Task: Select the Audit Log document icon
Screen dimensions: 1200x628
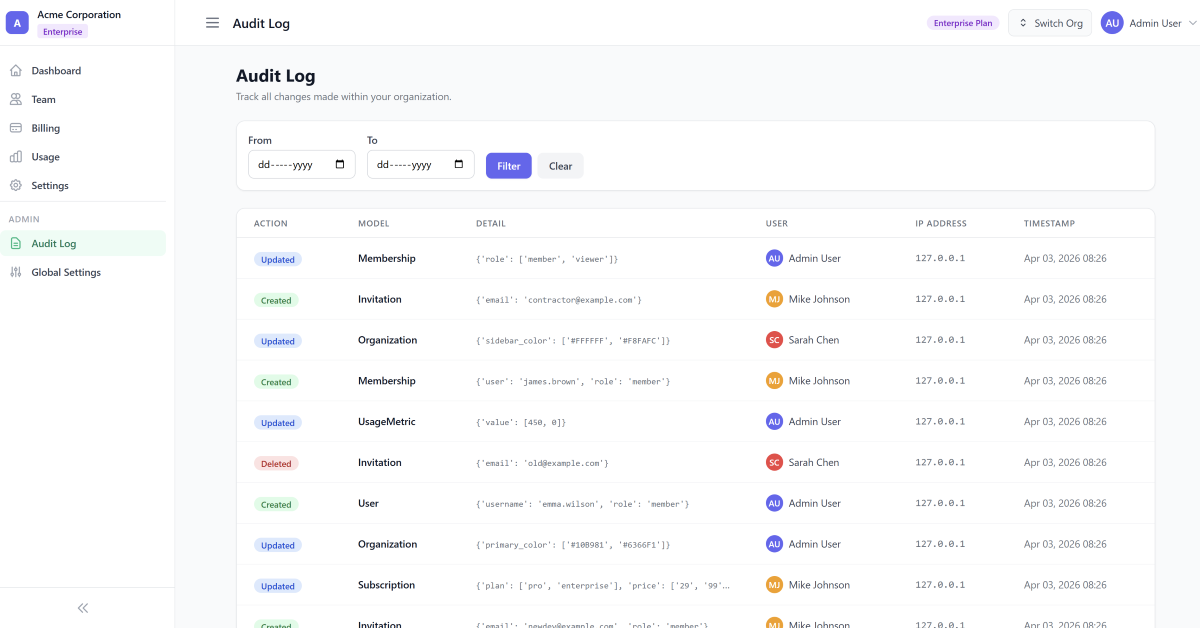Action: point(14,242)
